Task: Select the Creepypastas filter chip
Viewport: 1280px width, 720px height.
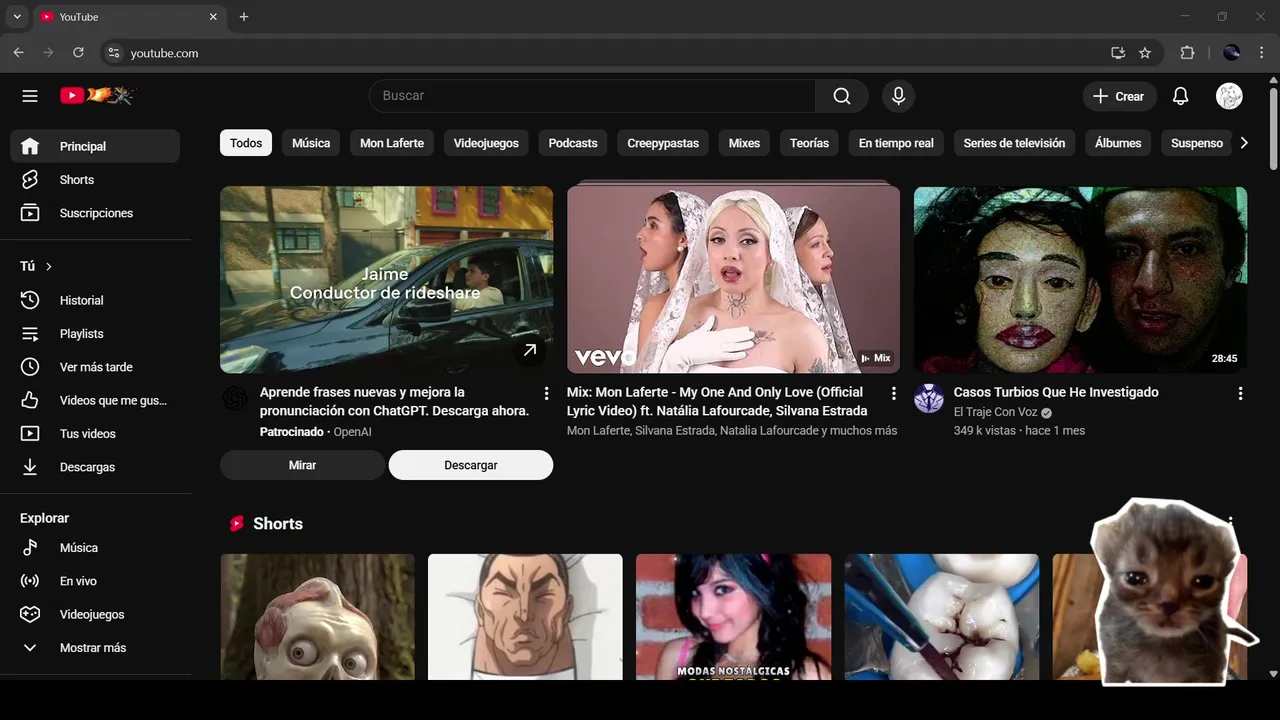Action: tap(663, 143)
